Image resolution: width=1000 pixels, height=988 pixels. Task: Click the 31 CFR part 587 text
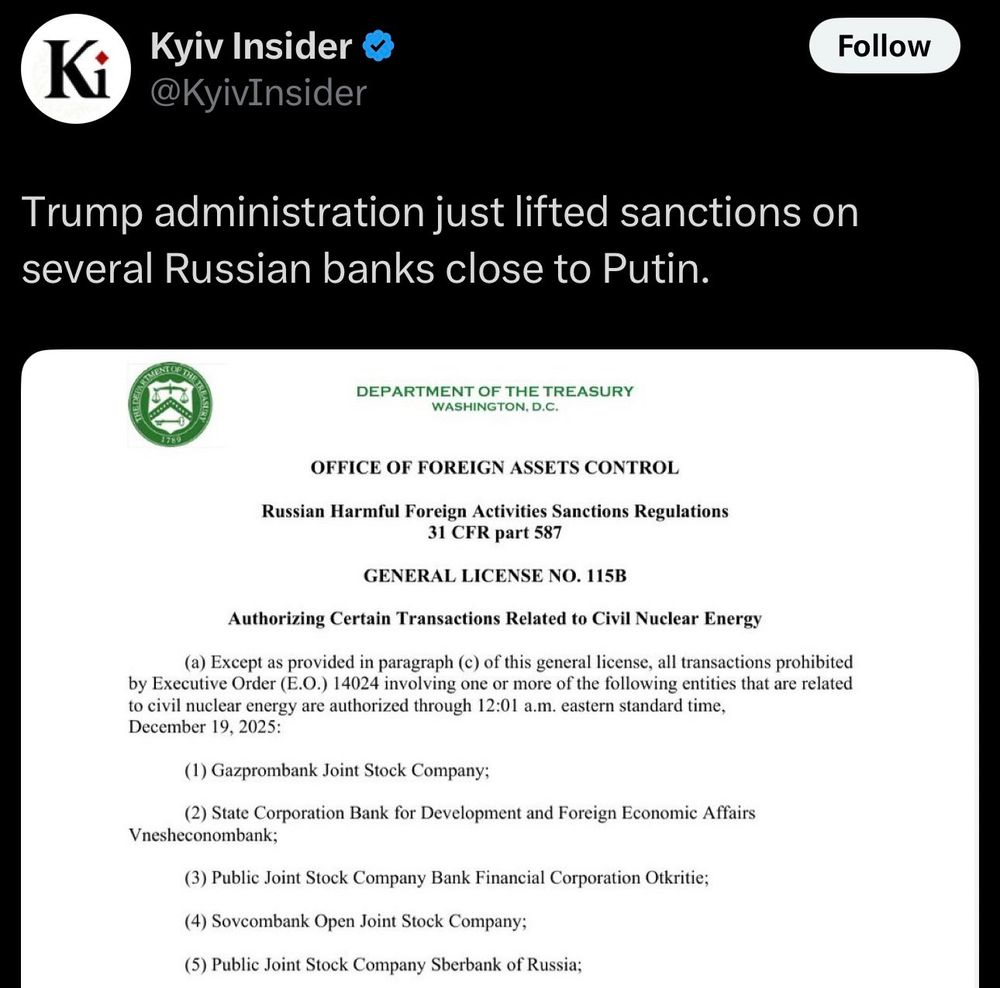coord(495,533)
